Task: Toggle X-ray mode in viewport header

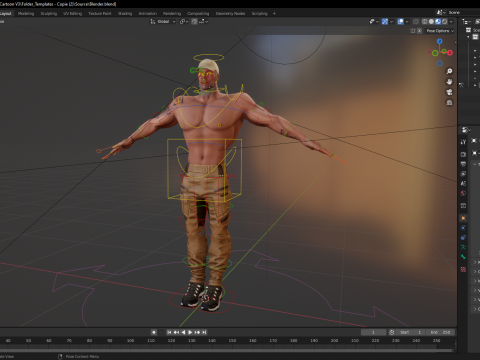Action: 416,21
